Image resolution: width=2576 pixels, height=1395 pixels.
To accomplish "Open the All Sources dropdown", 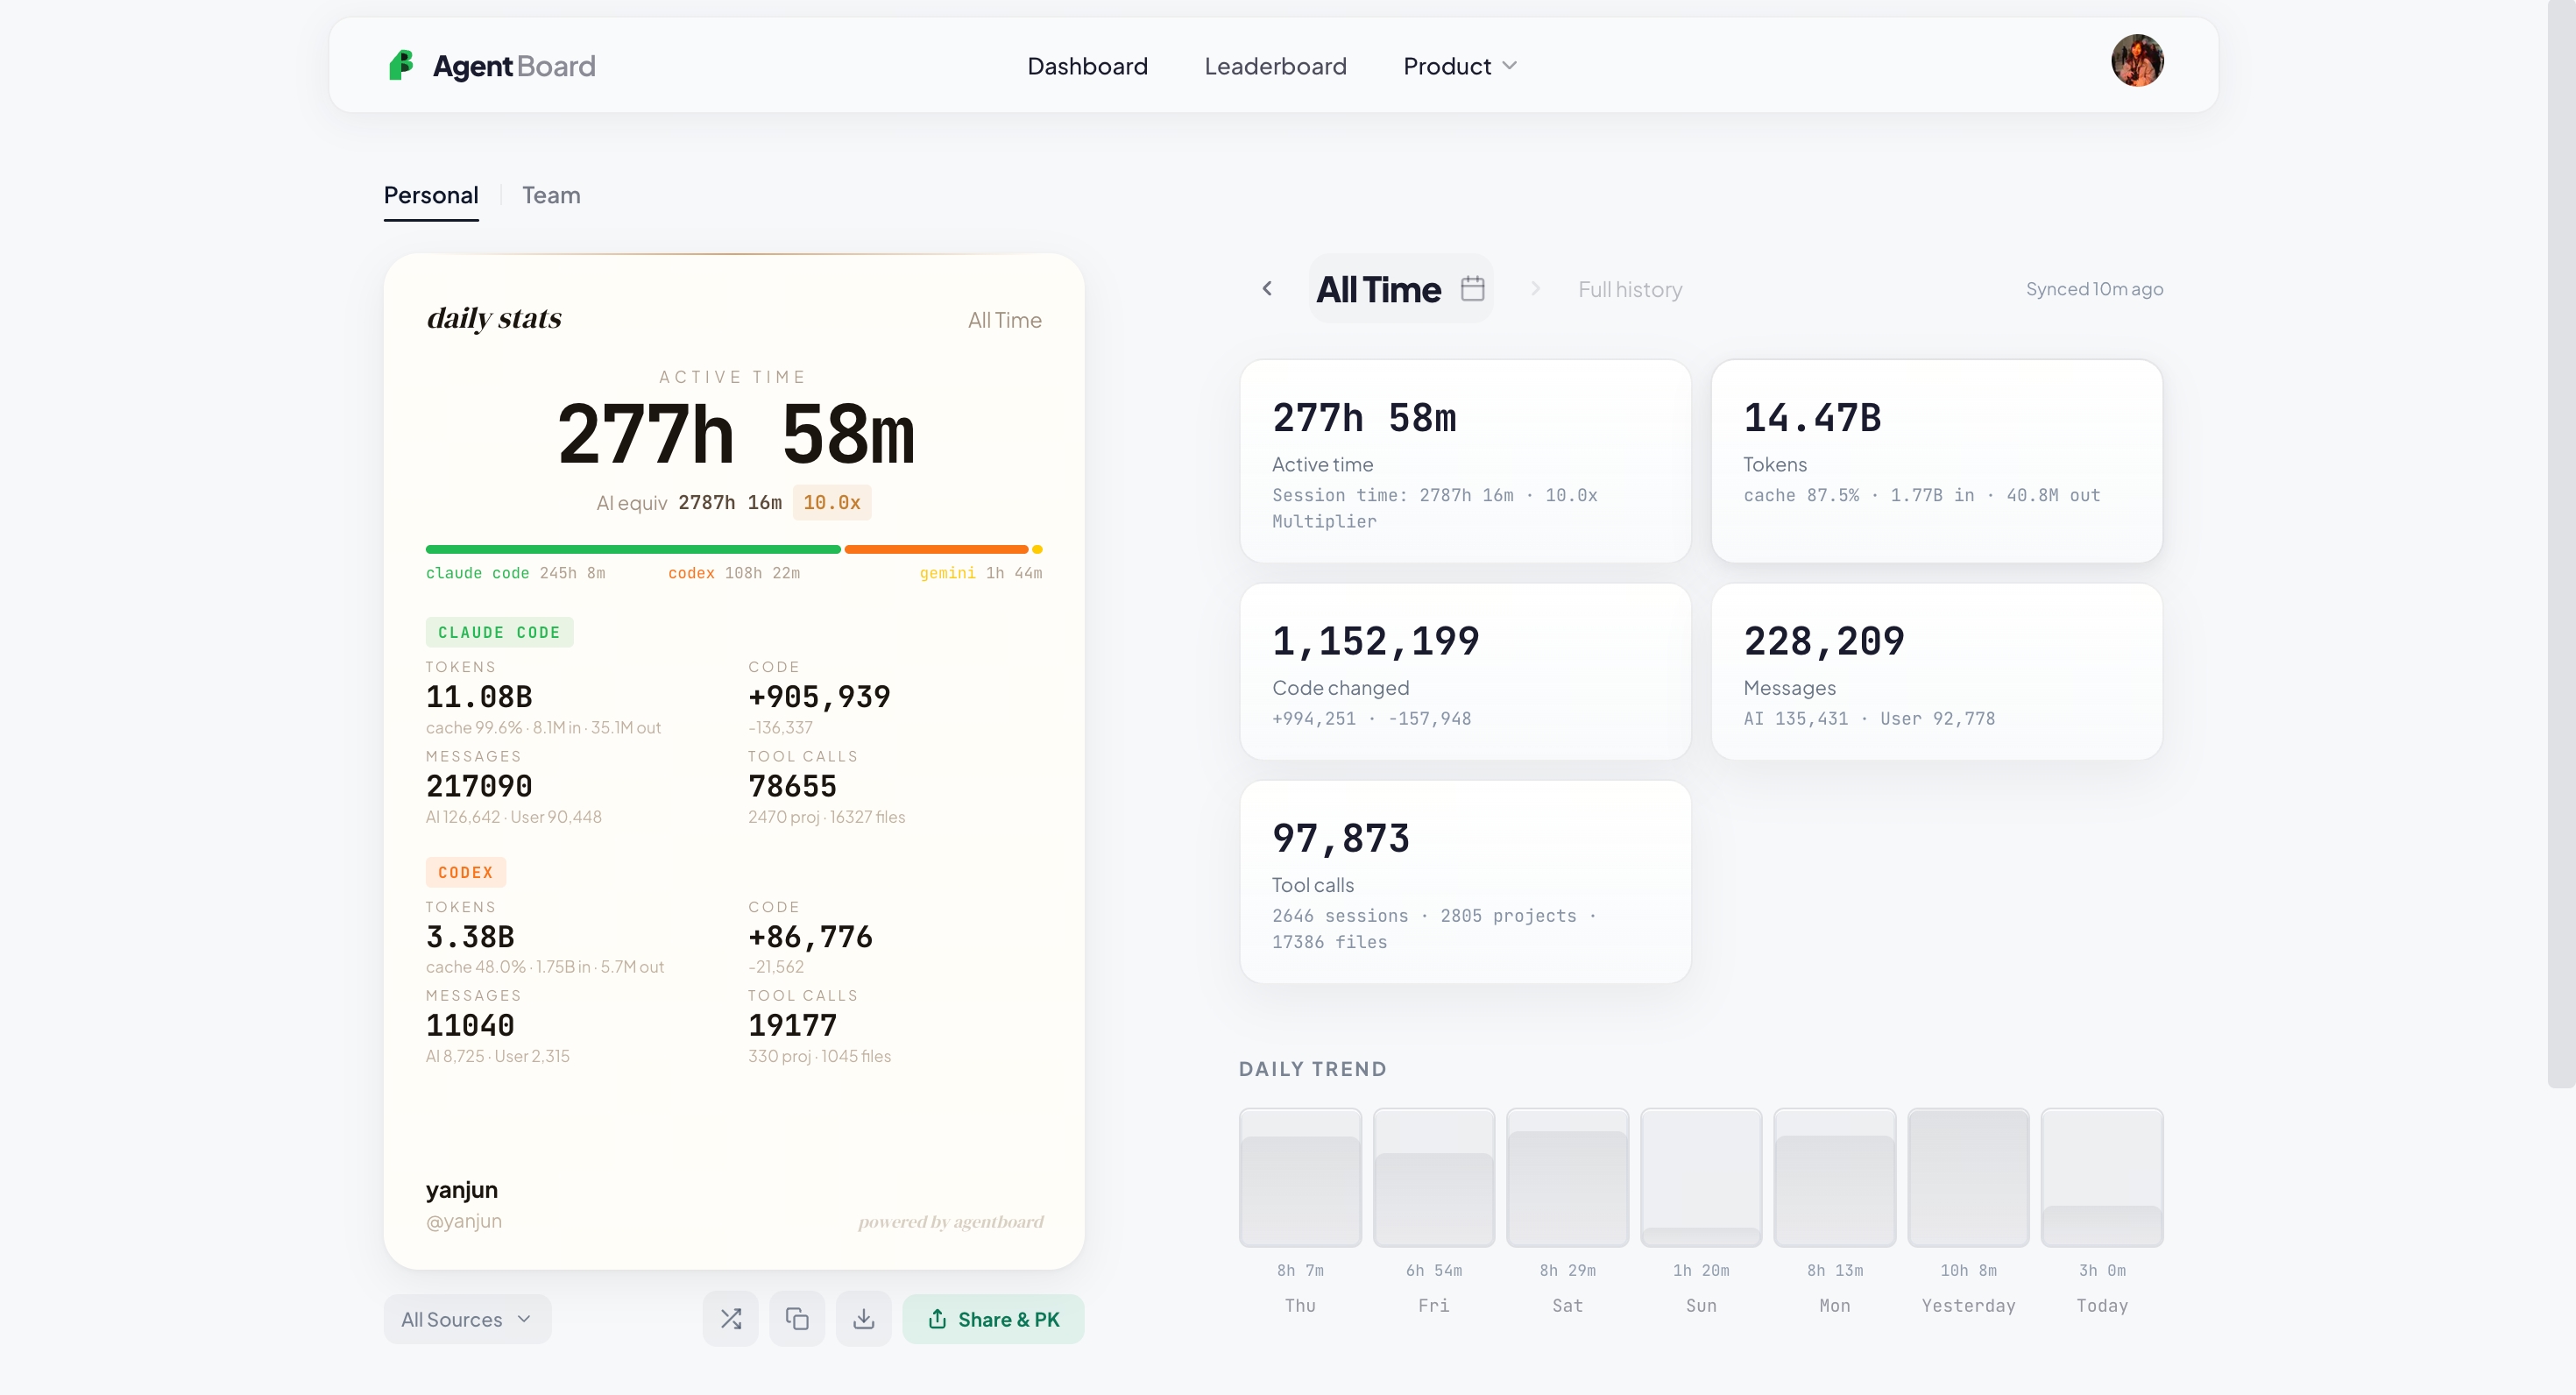I will [467, 1319].
